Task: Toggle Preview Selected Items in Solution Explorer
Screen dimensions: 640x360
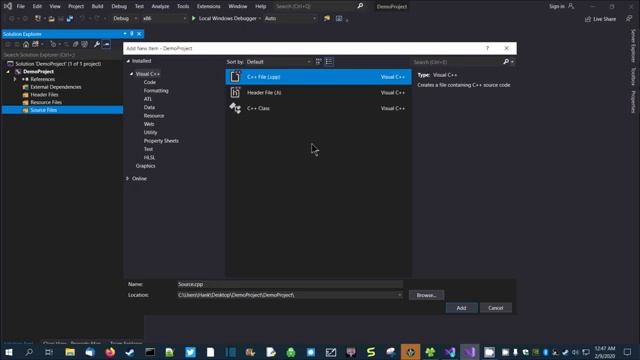Action: pyautogui.click(x=106, y=44)
